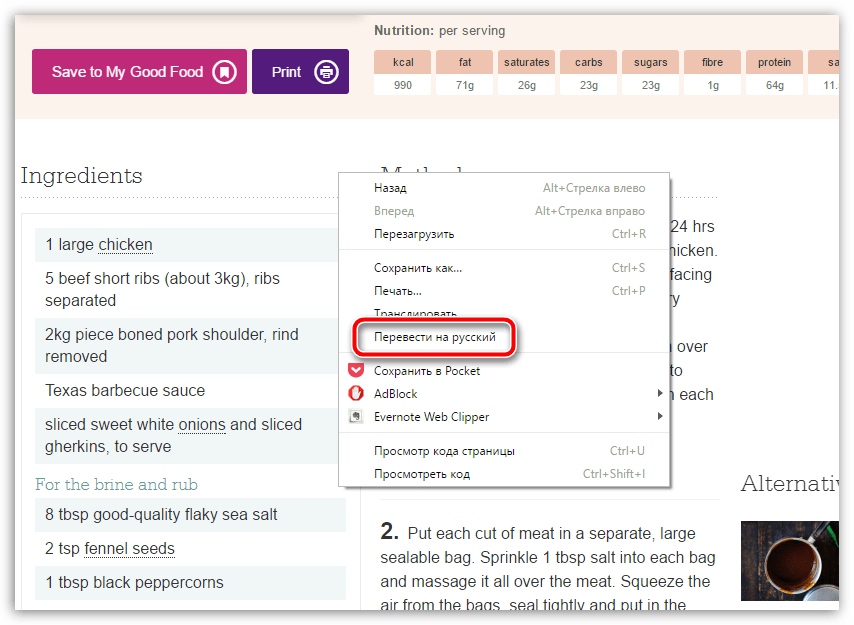Expand the Evernote Web Clipper submenu arrow
854x625 pixels.
point(659,417)
